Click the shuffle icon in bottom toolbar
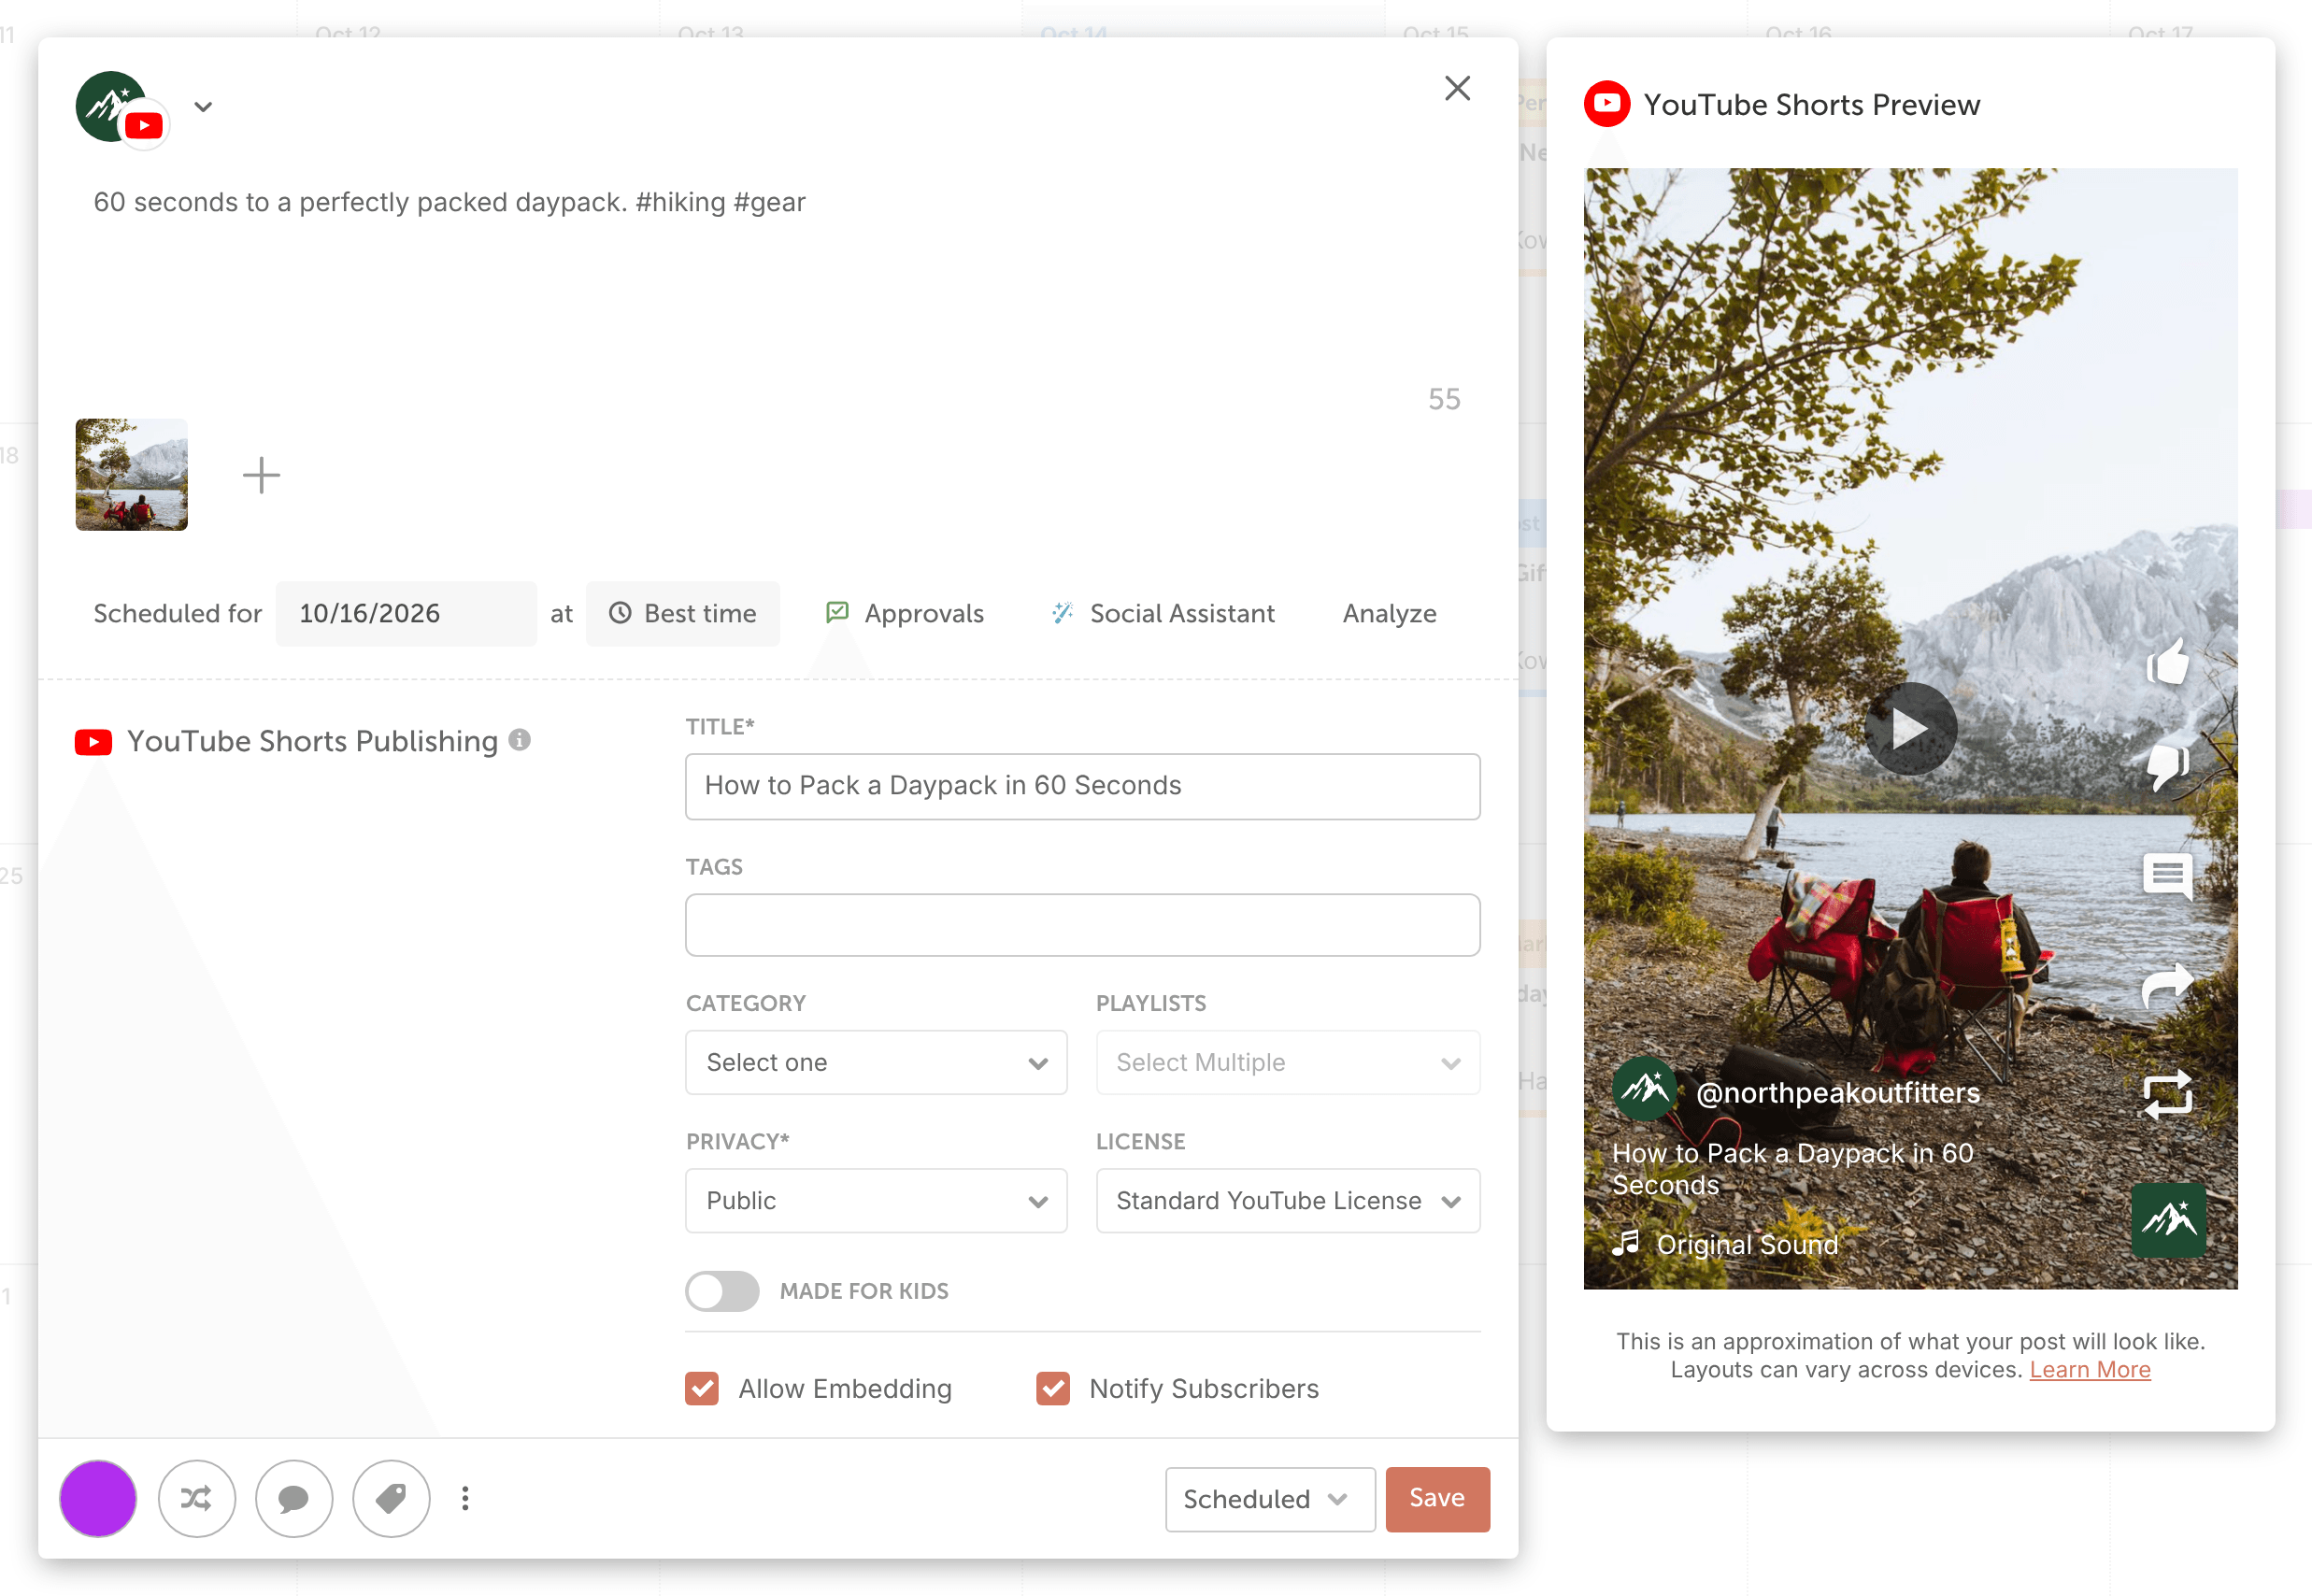Image resolution: width=2312 pixels, height=1596 pixels. pos(196,1497)
